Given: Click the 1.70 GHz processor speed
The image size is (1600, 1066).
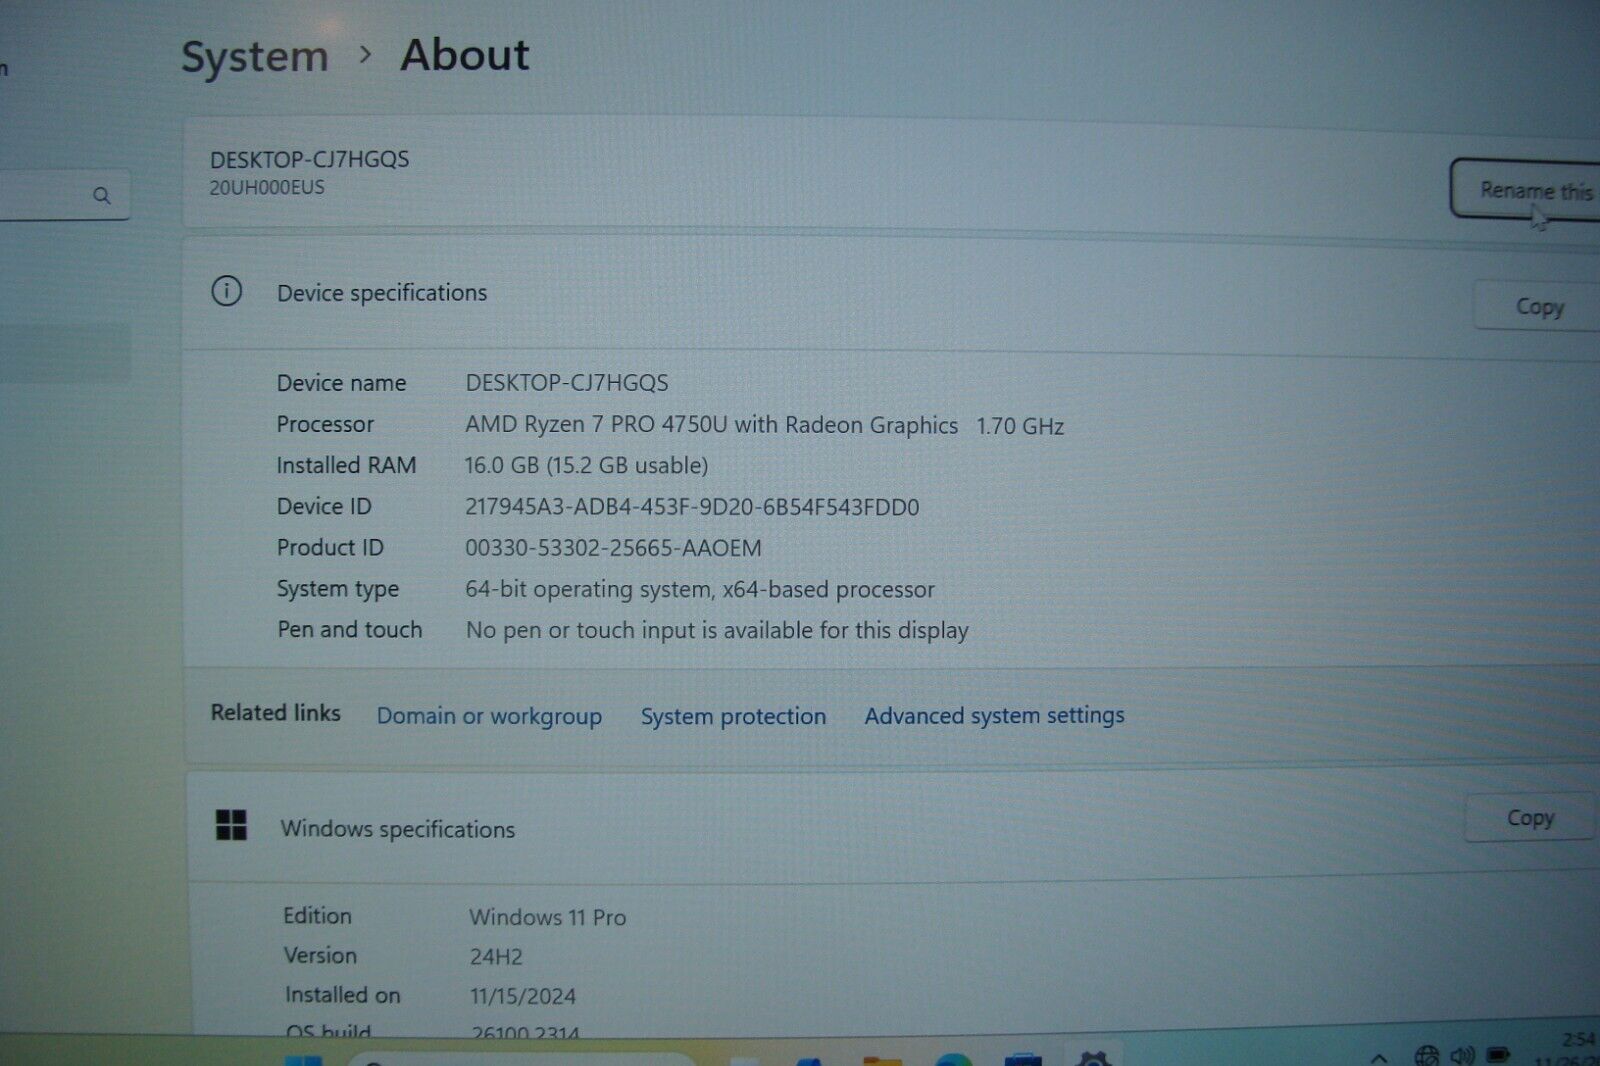Looking at the screenshot, I should [x=1020, y=426].
